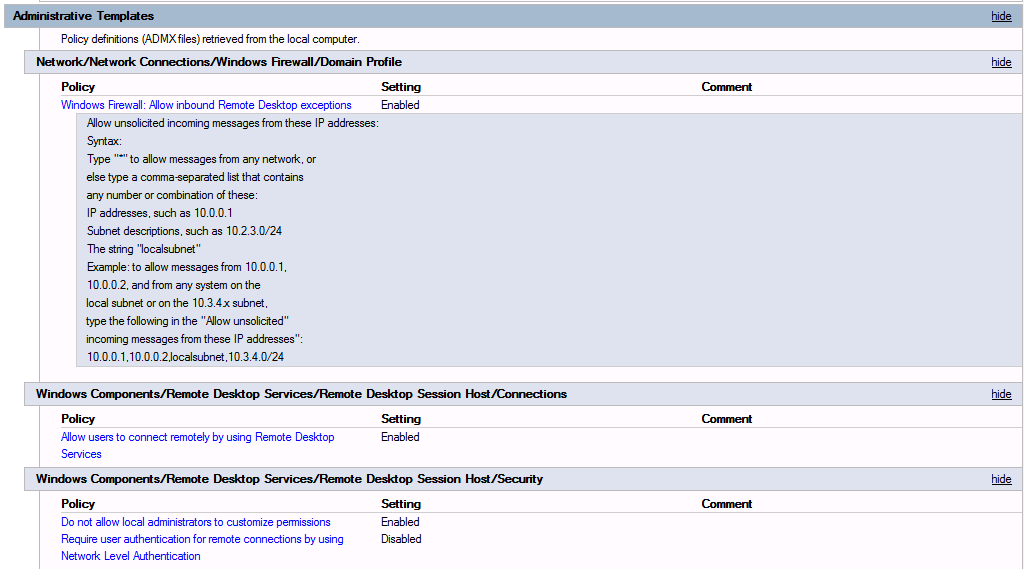Image resolution: width=1024 pixels, height=569 pixels.
Task: Click Enabled setting for local administrators policy
Action: [x=400, y=522]
